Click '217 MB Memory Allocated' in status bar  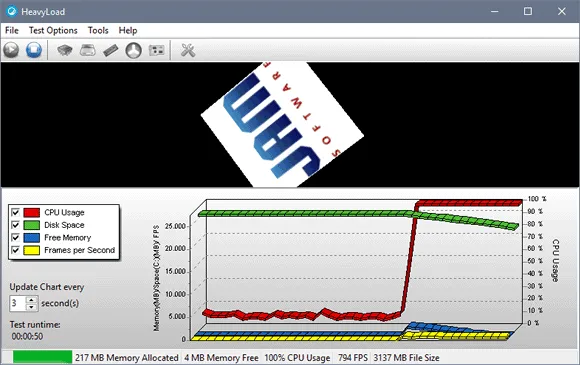point(127,358)
